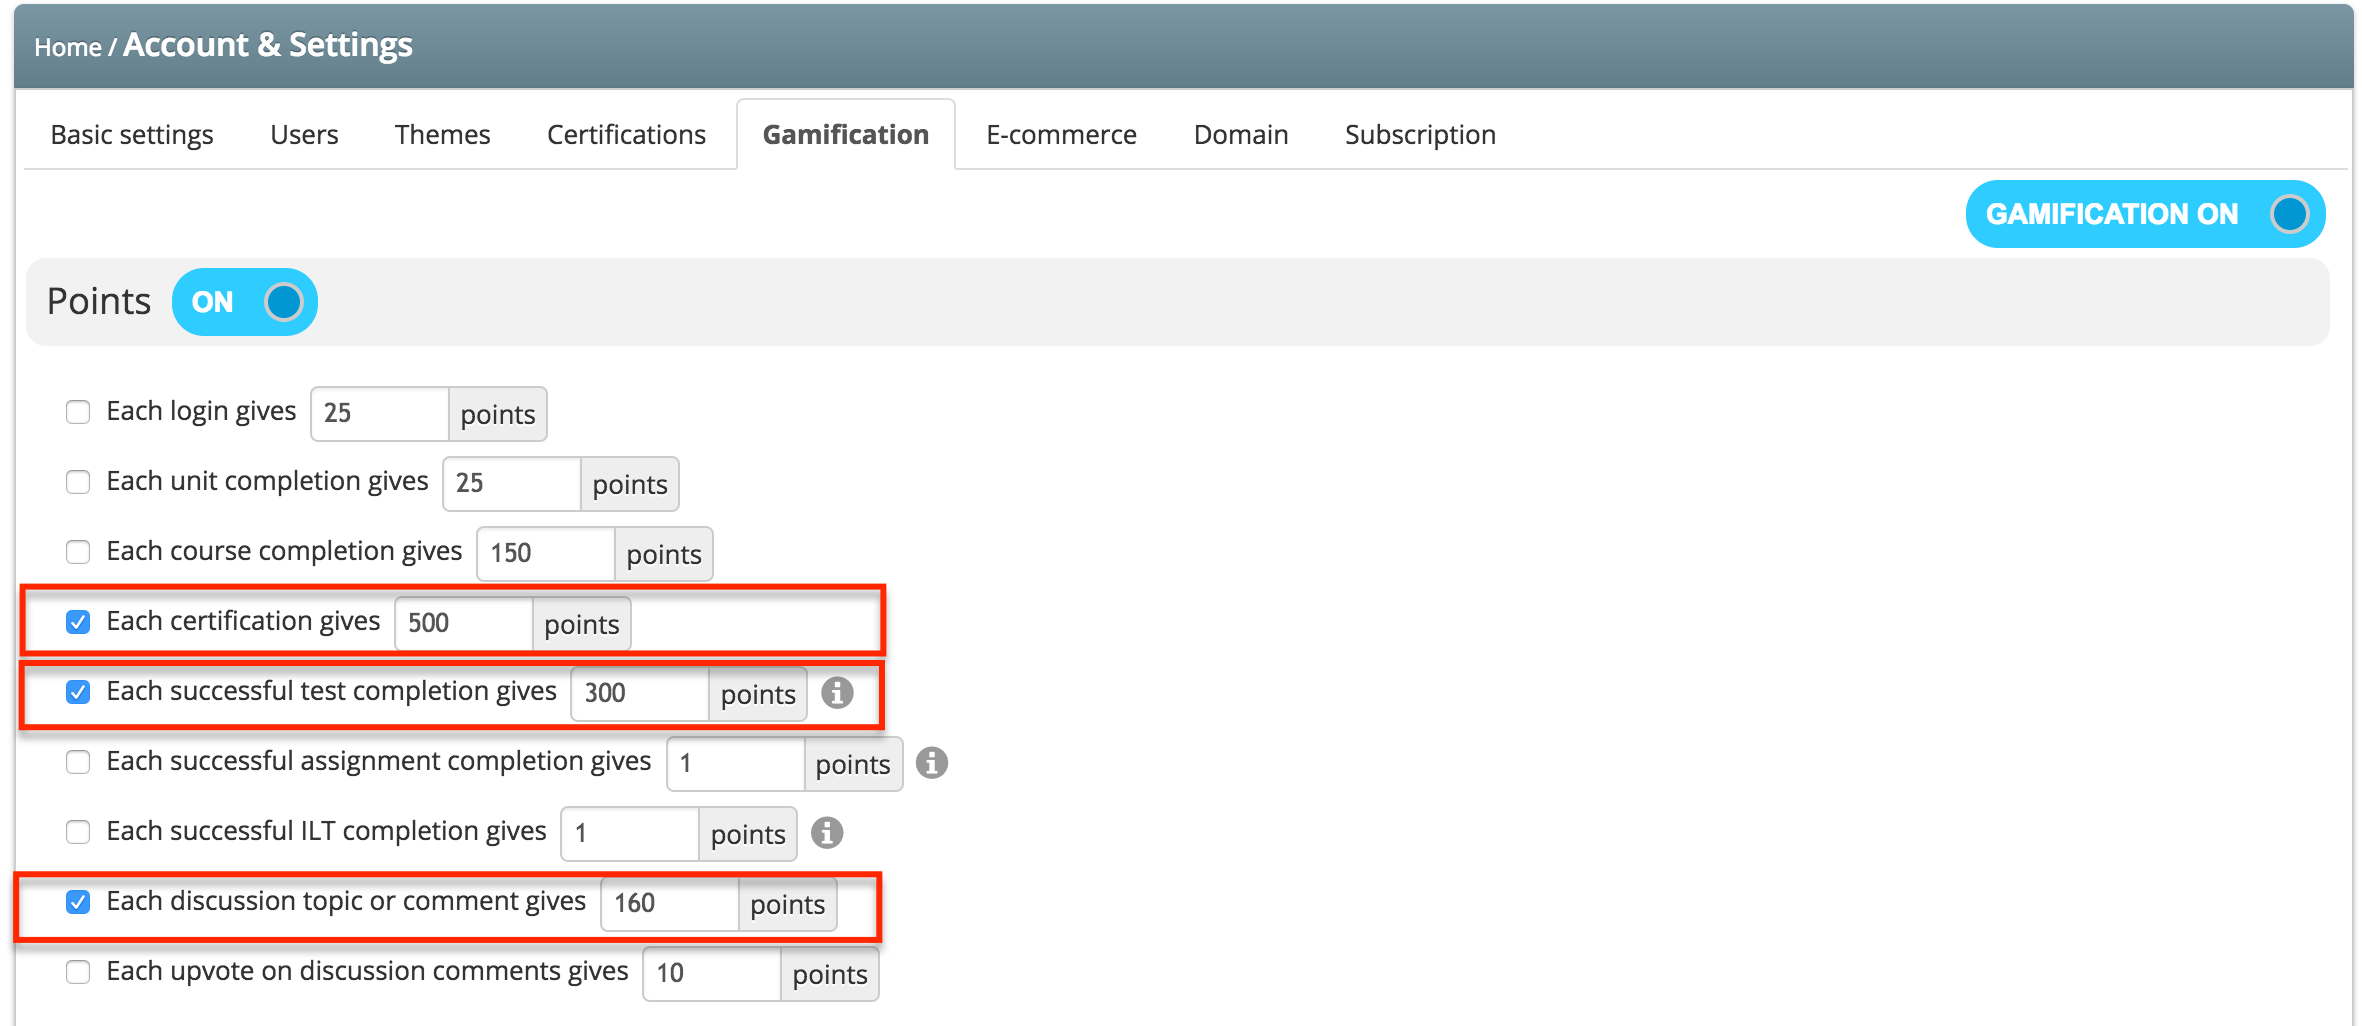Image resolution: width=2362 pixels, height=1026 pixels.
Task: Click the test completion points field showing 300
Action: click(x=640, y=693)
